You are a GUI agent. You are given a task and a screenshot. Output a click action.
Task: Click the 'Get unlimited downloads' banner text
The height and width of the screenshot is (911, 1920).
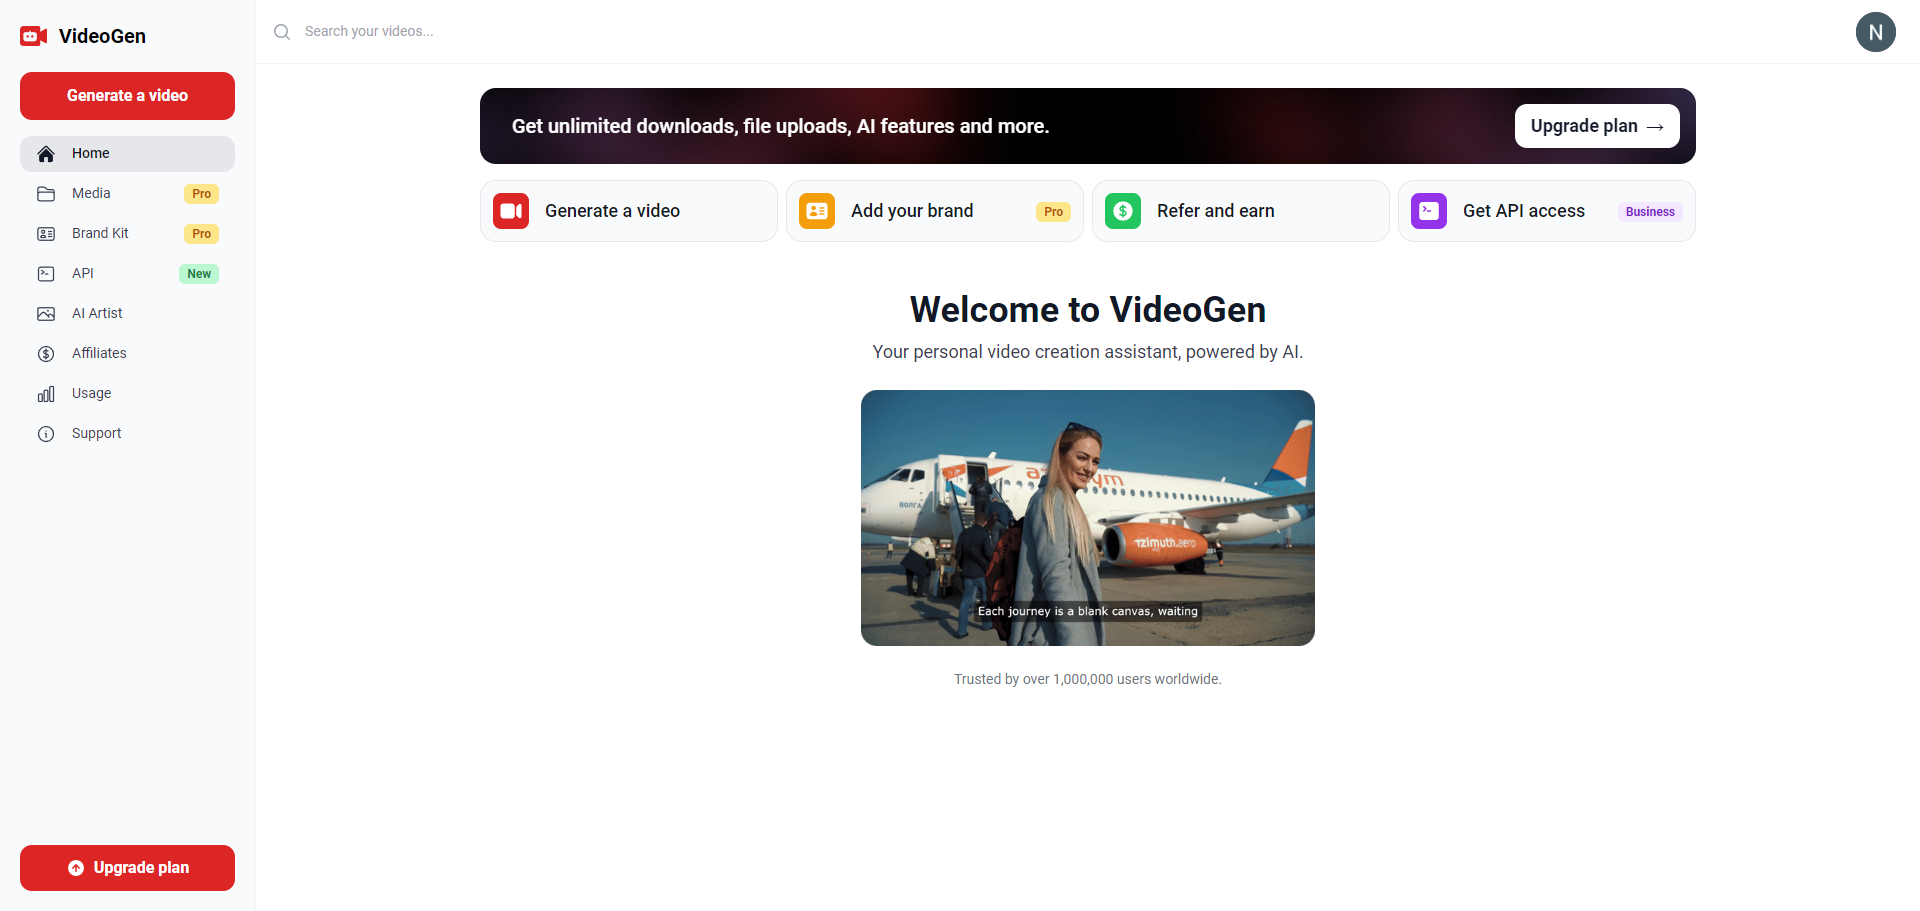[x=780, y=126]
